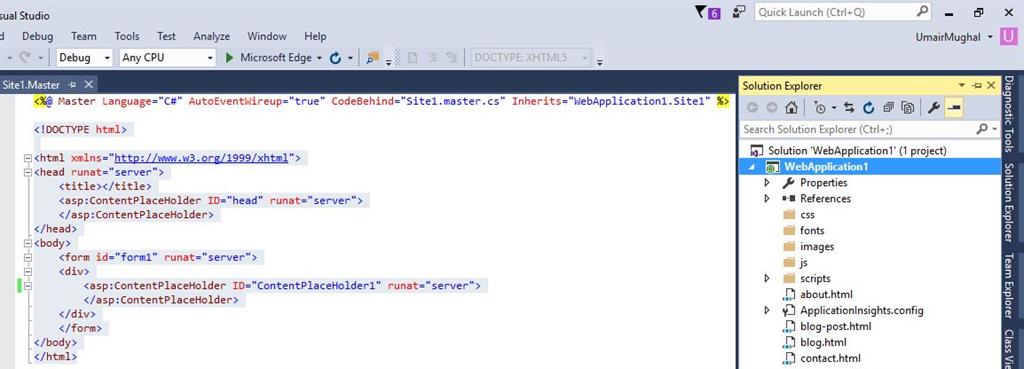Open the Diagnostic Tools side tab
This screenshot has height=369, width=1024.
click(x=1010, y=115)
